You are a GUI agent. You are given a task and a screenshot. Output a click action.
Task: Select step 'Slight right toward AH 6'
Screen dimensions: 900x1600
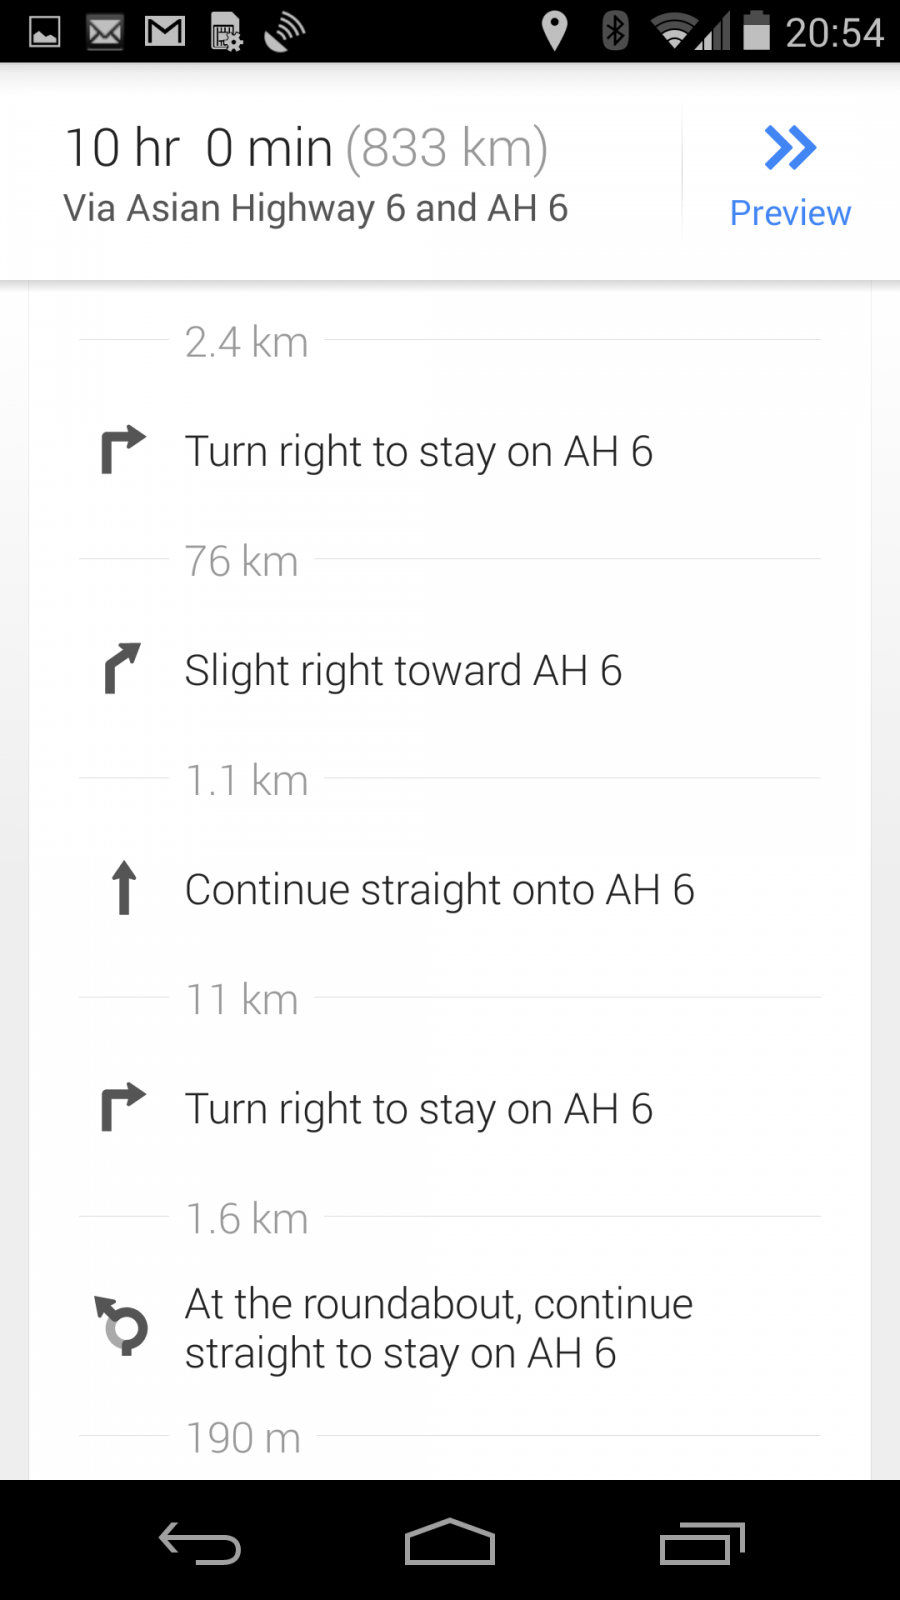point(403,671)
